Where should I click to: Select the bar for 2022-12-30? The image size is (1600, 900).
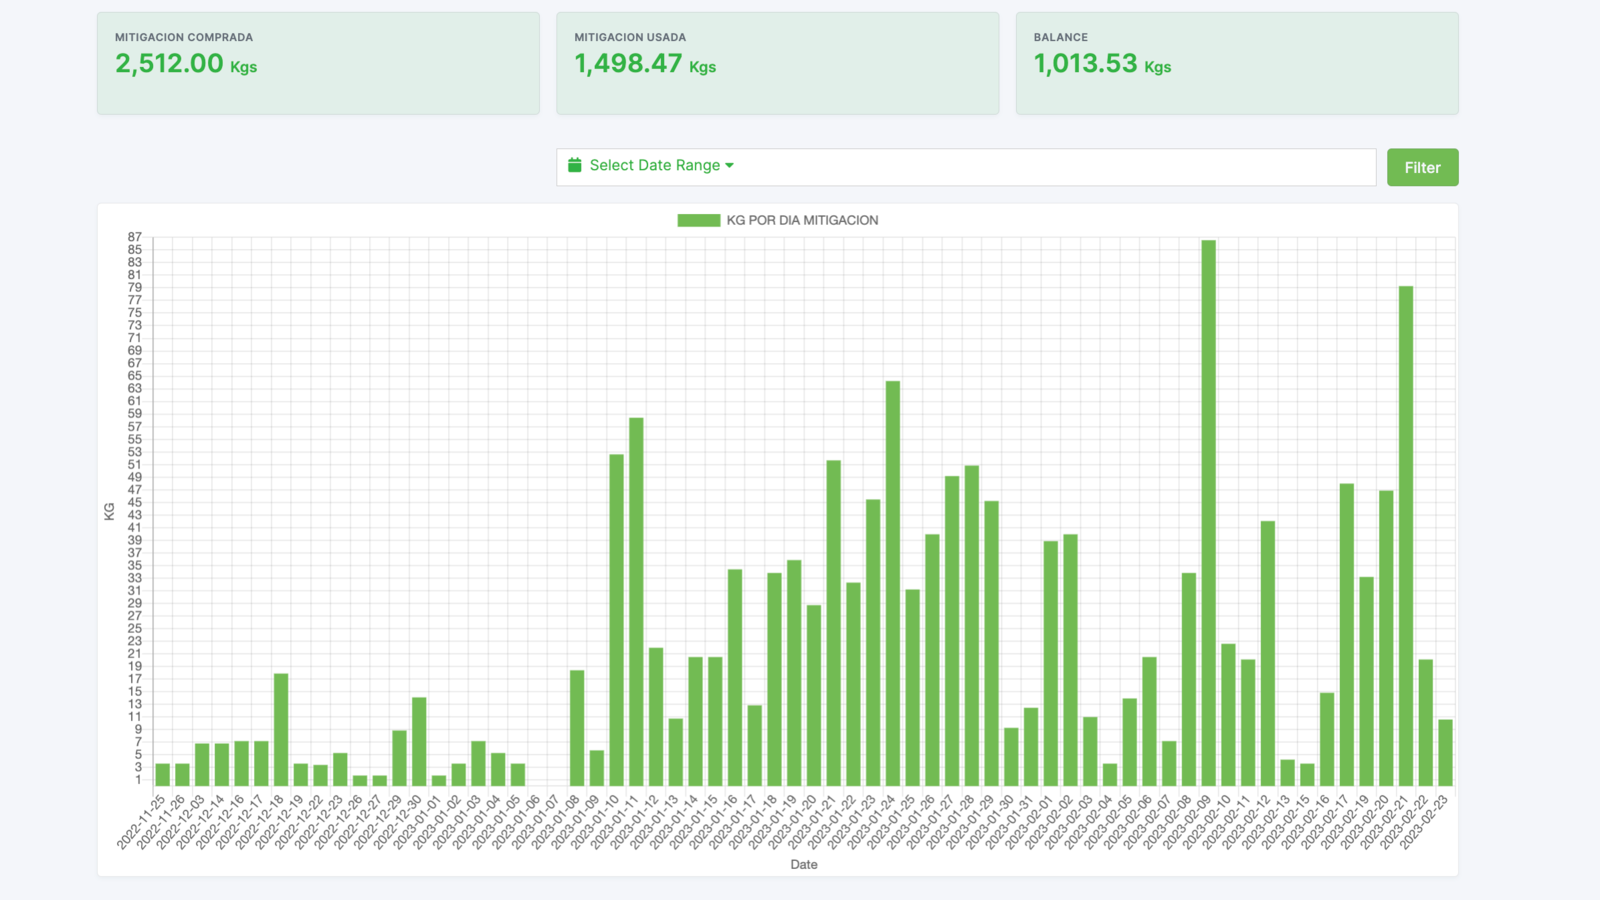(419, 742)
